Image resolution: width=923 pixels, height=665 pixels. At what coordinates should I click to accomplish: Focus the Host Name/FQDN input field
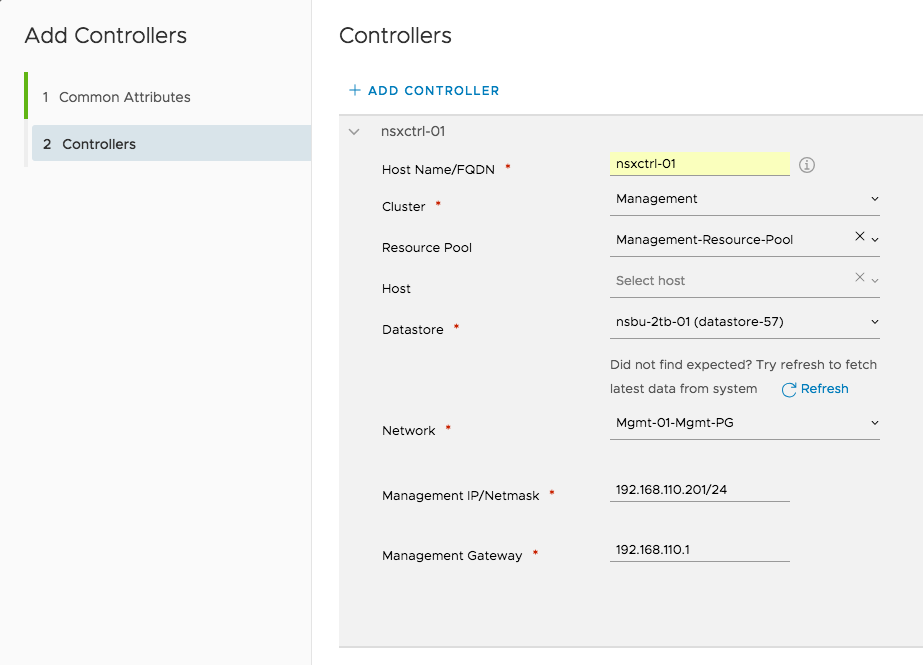tap(699, 164)
